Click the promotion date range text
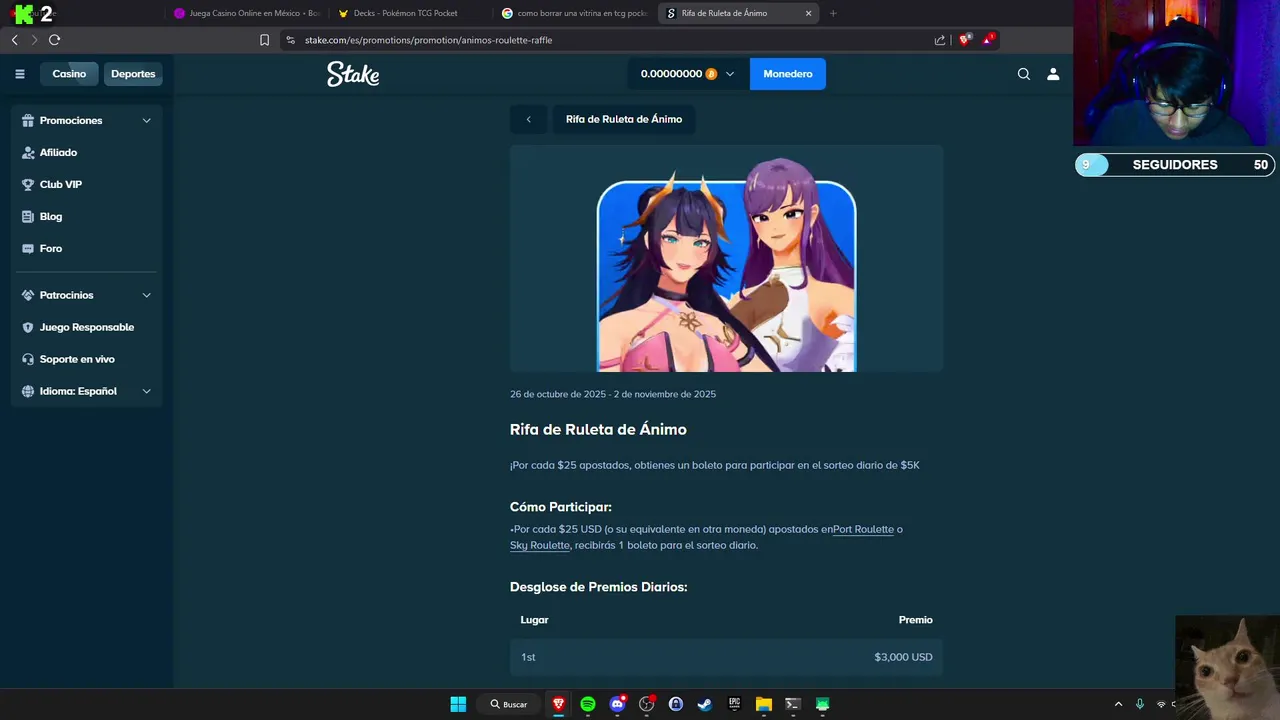Image resolution: width=1280 pixels, height=720 pixels. pyautogui.click(x=613, y=394)
